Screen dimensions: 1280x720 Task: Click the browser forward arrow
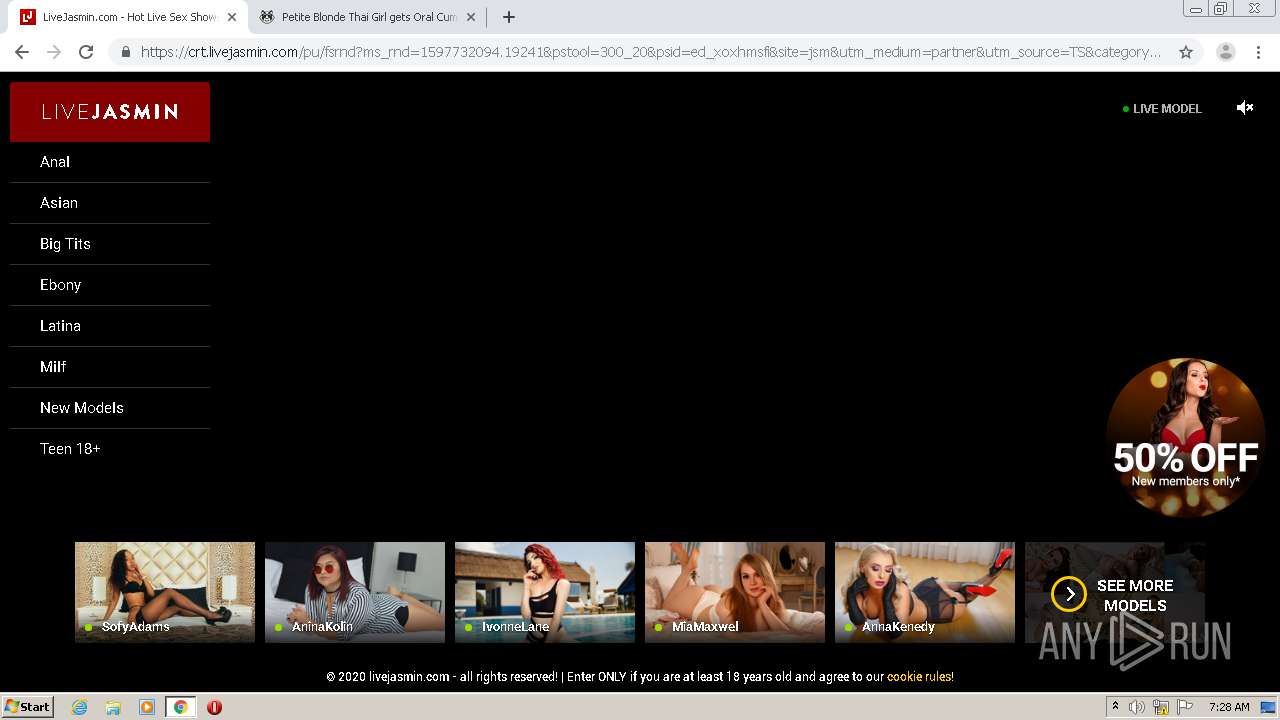pos(54,52)
